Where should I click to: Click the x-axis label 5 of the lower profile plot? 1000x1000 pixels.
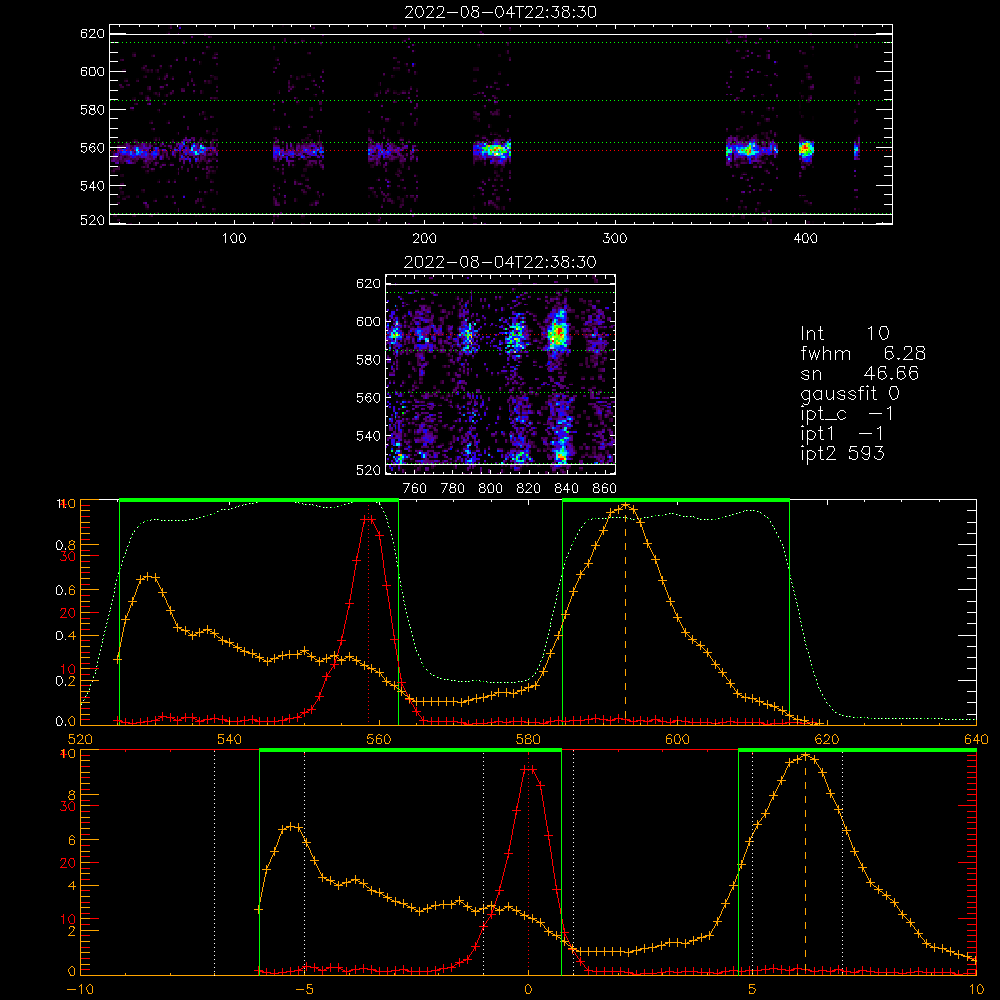point(752,990)
